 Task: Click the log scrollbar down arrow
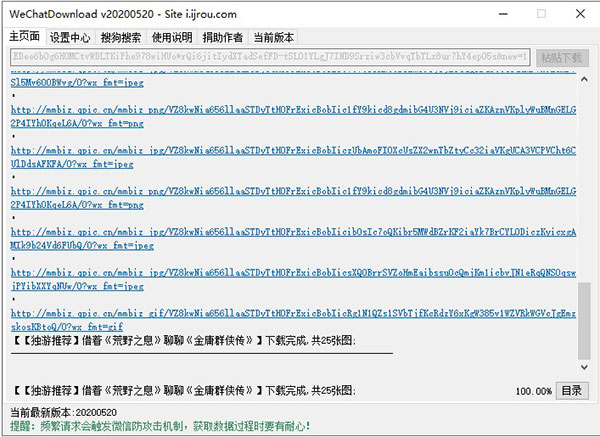point(584,367)
